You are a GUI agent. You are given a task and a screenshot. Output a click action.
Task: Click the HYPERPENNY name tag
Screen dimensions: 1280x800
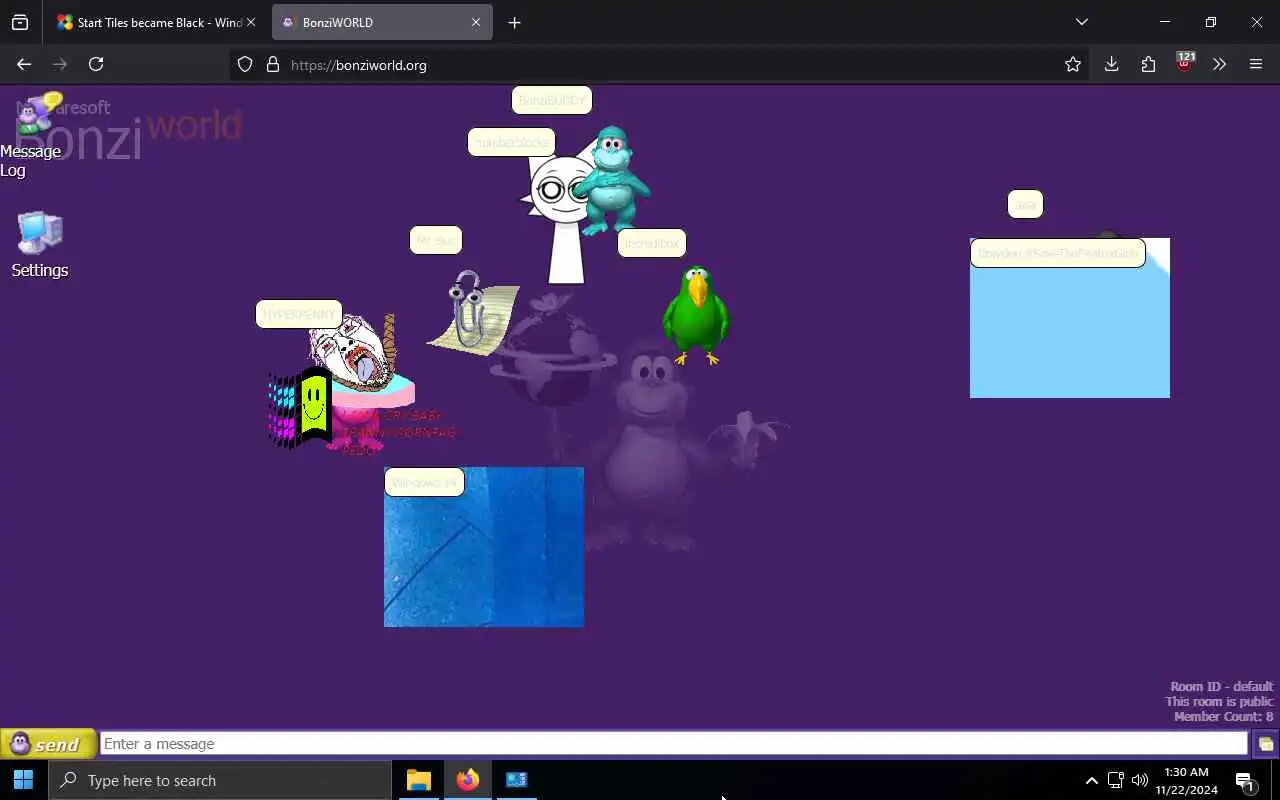[299, 314]
